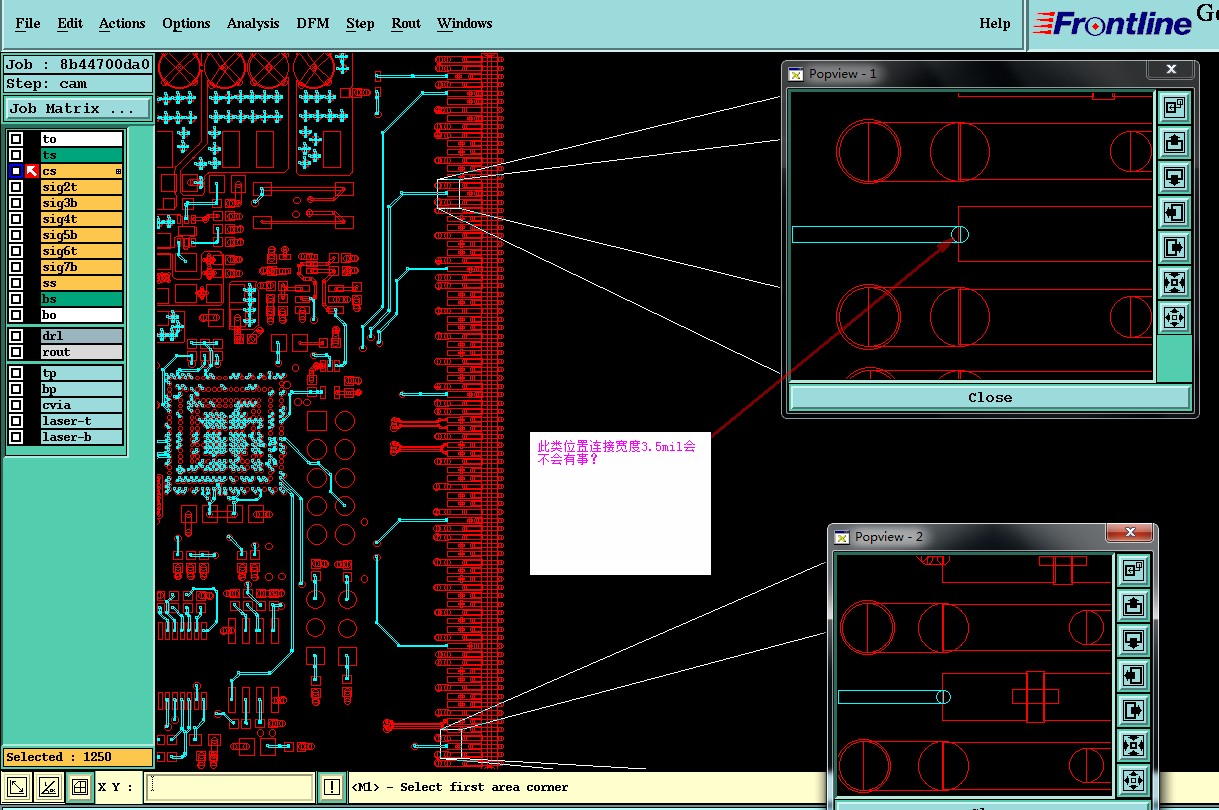Open the Options menu
1219x810 pixels.
[186, 23]
